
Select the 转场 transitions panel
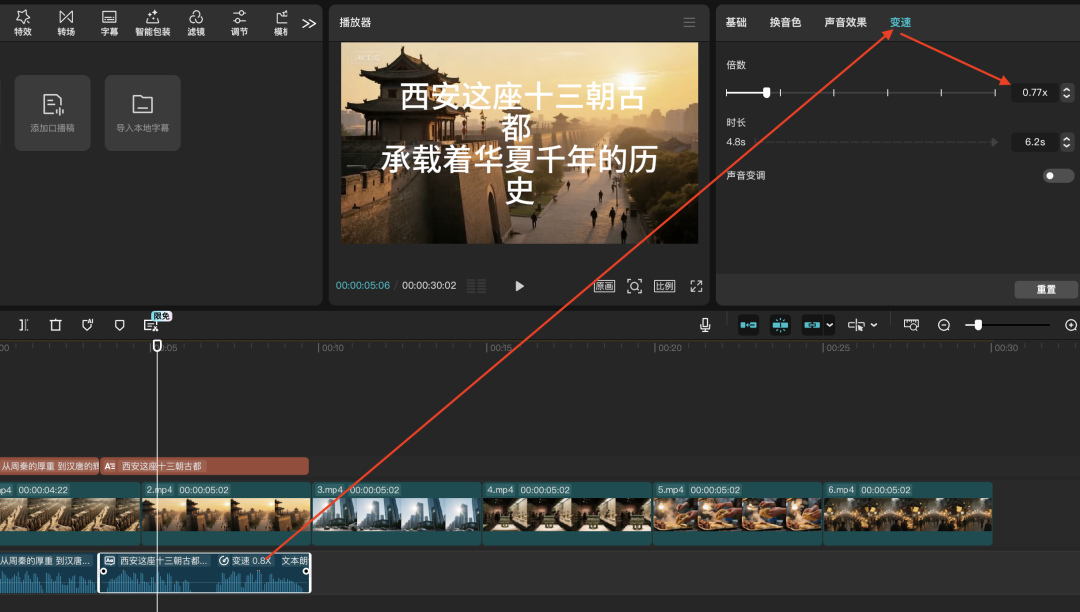[65, 22]
